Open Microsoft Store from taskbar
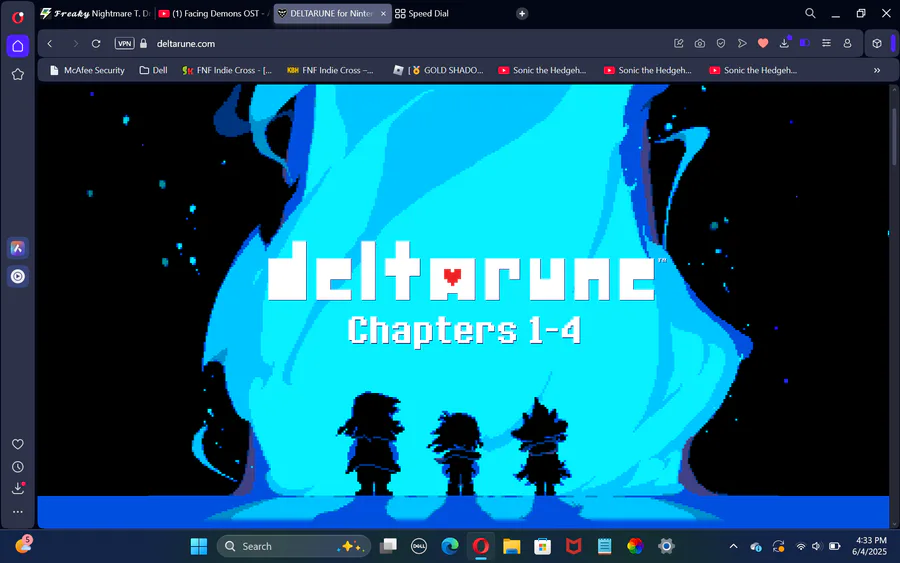 coord(542,546)
